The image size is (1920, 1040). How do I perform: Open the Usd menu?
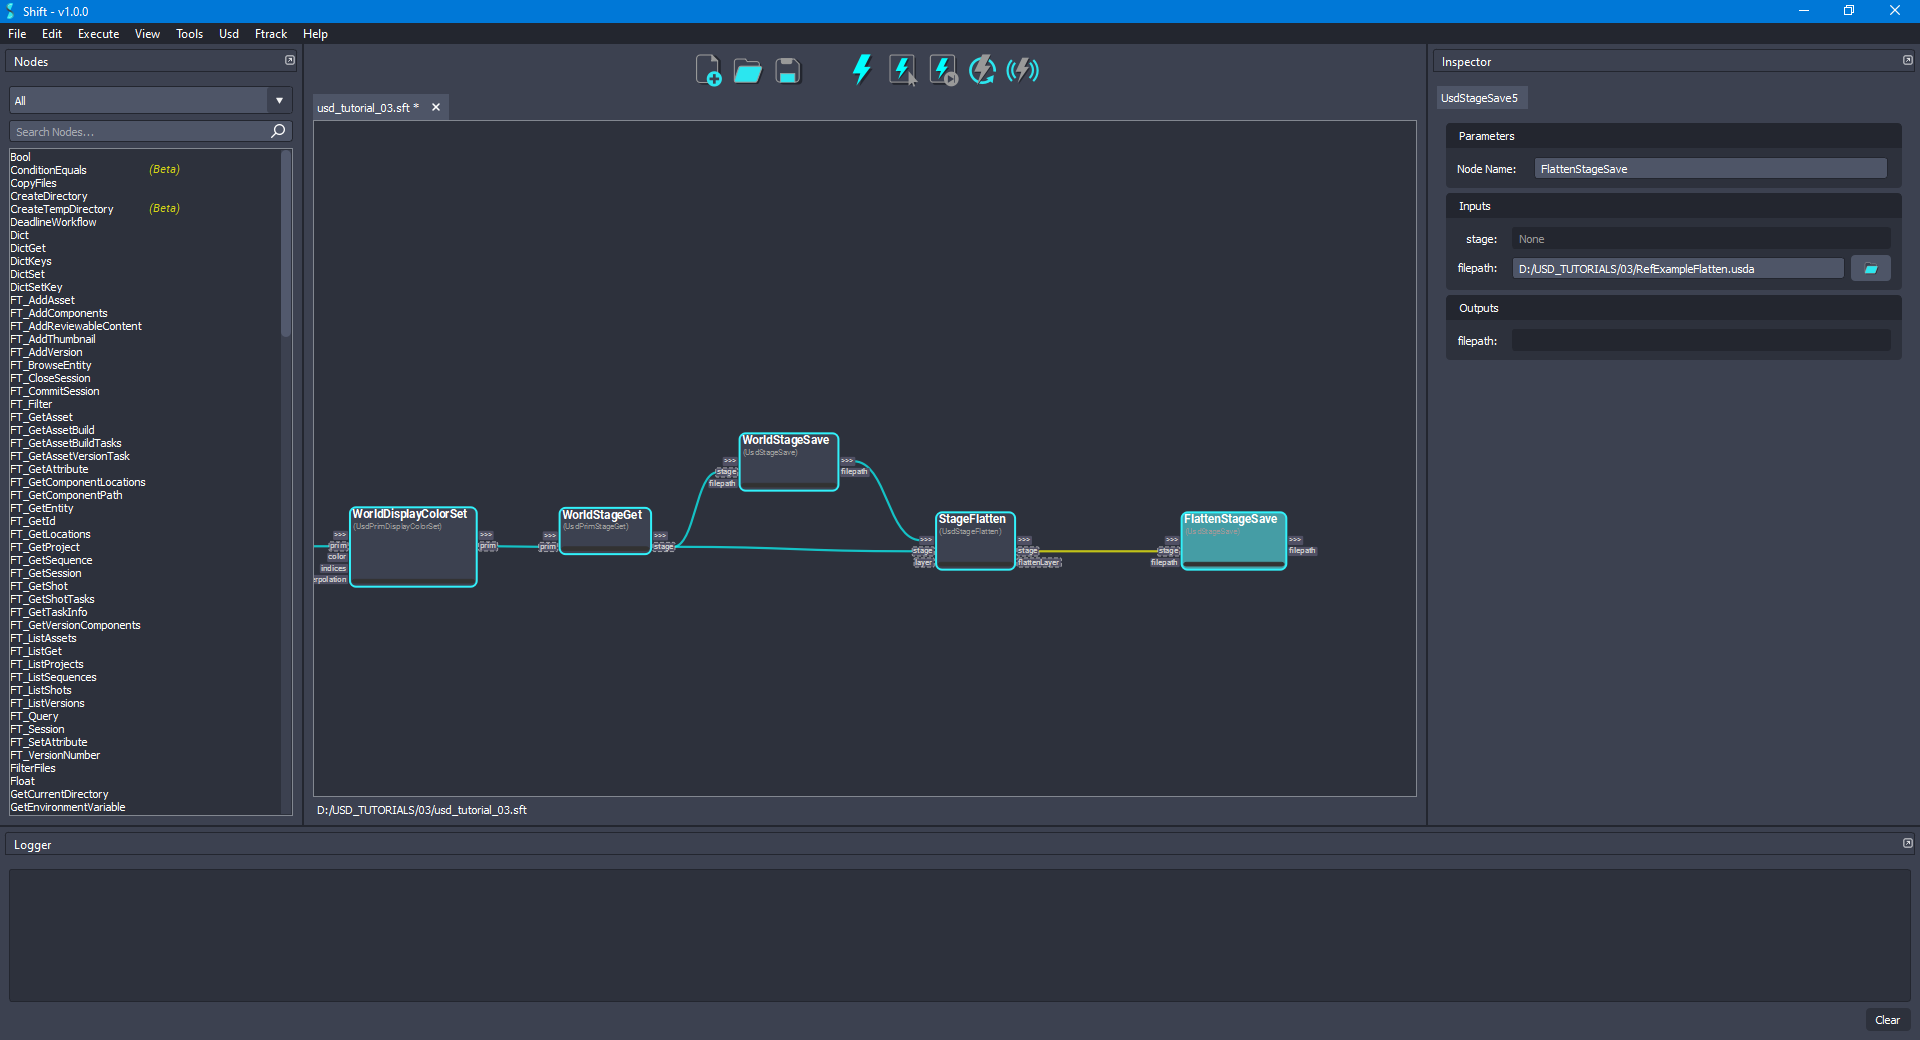point(228,33)
